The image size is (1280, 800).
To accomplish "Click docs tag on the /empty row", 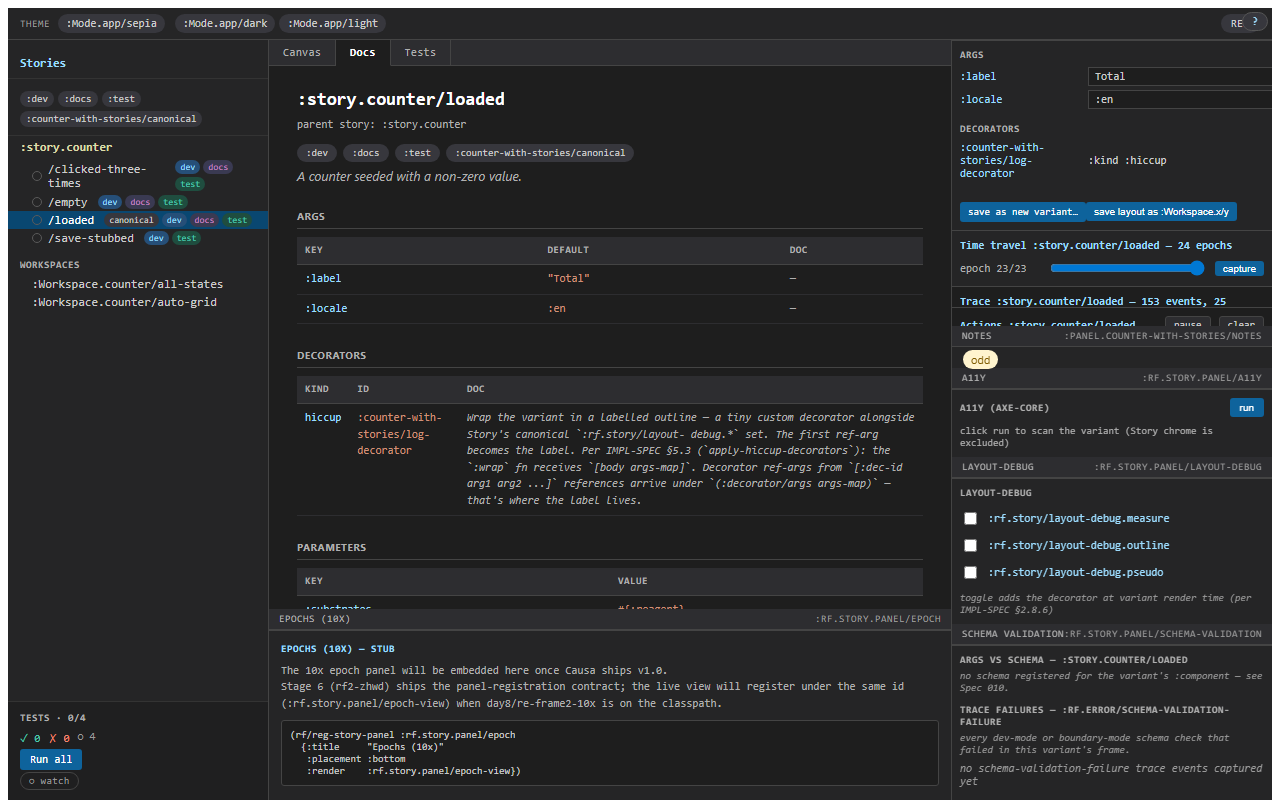I will [140, 202].
